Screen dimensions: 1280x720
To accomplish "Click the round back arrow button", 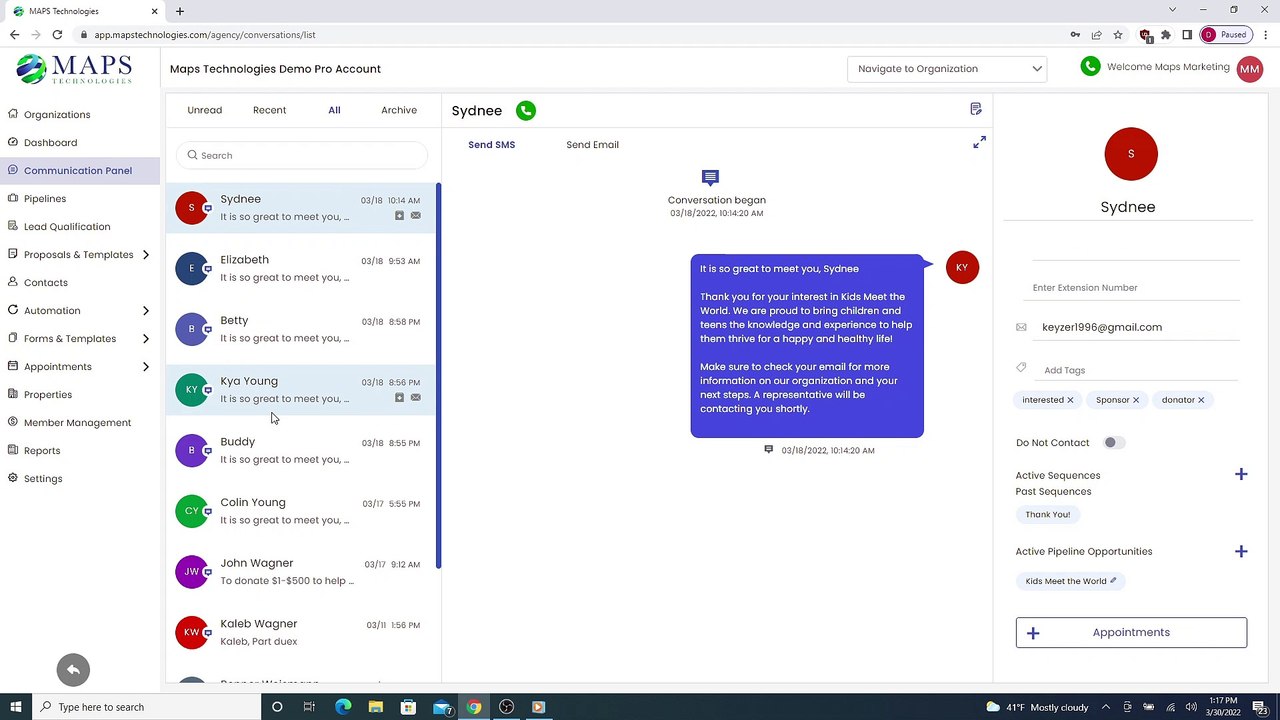I will point(73,670).
